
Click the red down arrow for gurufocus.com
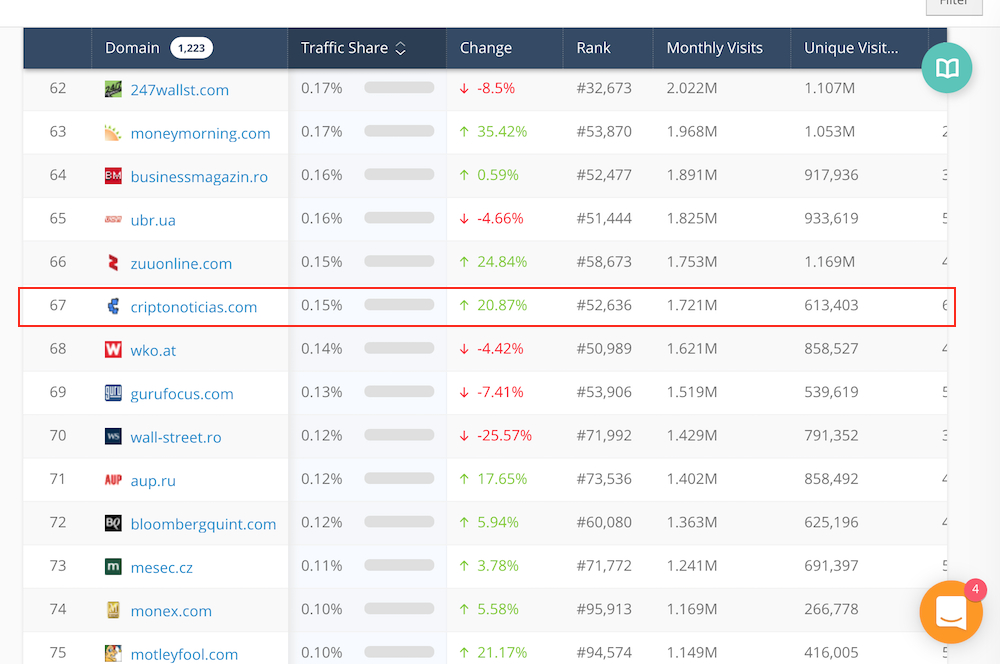464,392
